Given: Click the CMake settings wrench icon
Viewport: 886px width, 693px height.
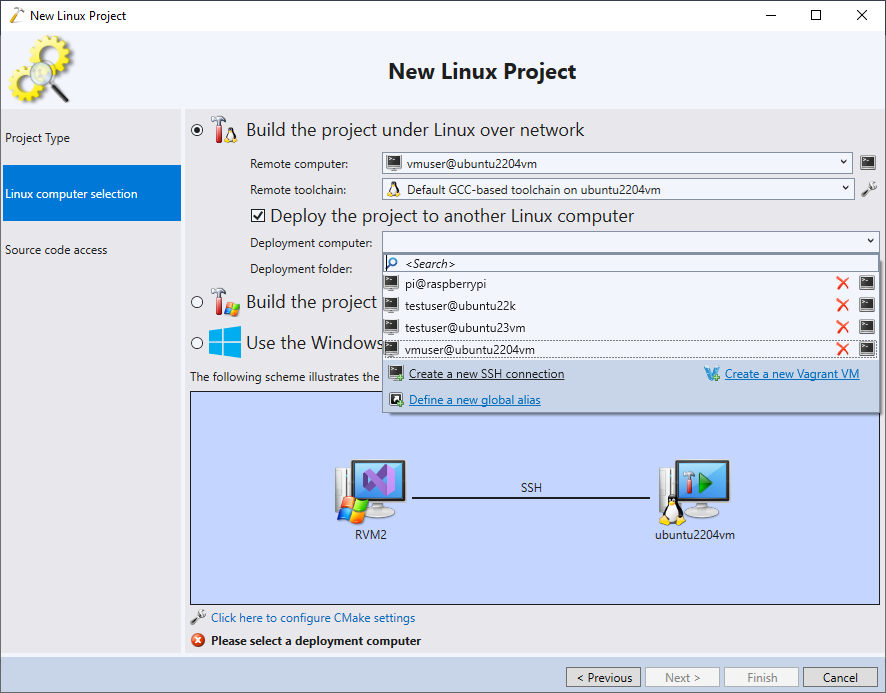Looking at the screenshot, I should pos(198,617).
